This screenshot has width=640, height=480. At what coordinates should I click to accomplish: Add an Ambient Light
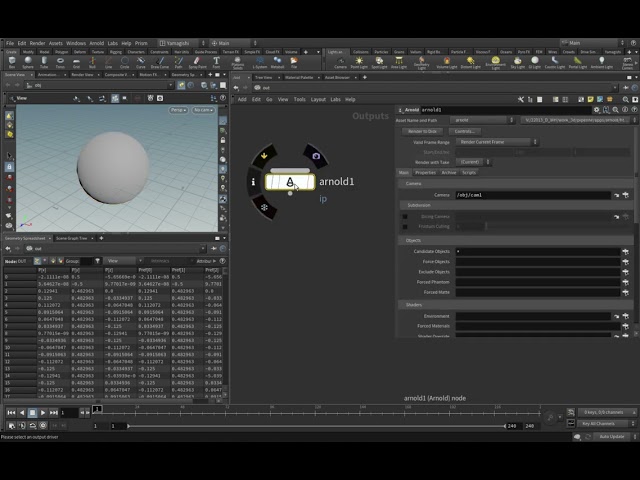point(602,62)
